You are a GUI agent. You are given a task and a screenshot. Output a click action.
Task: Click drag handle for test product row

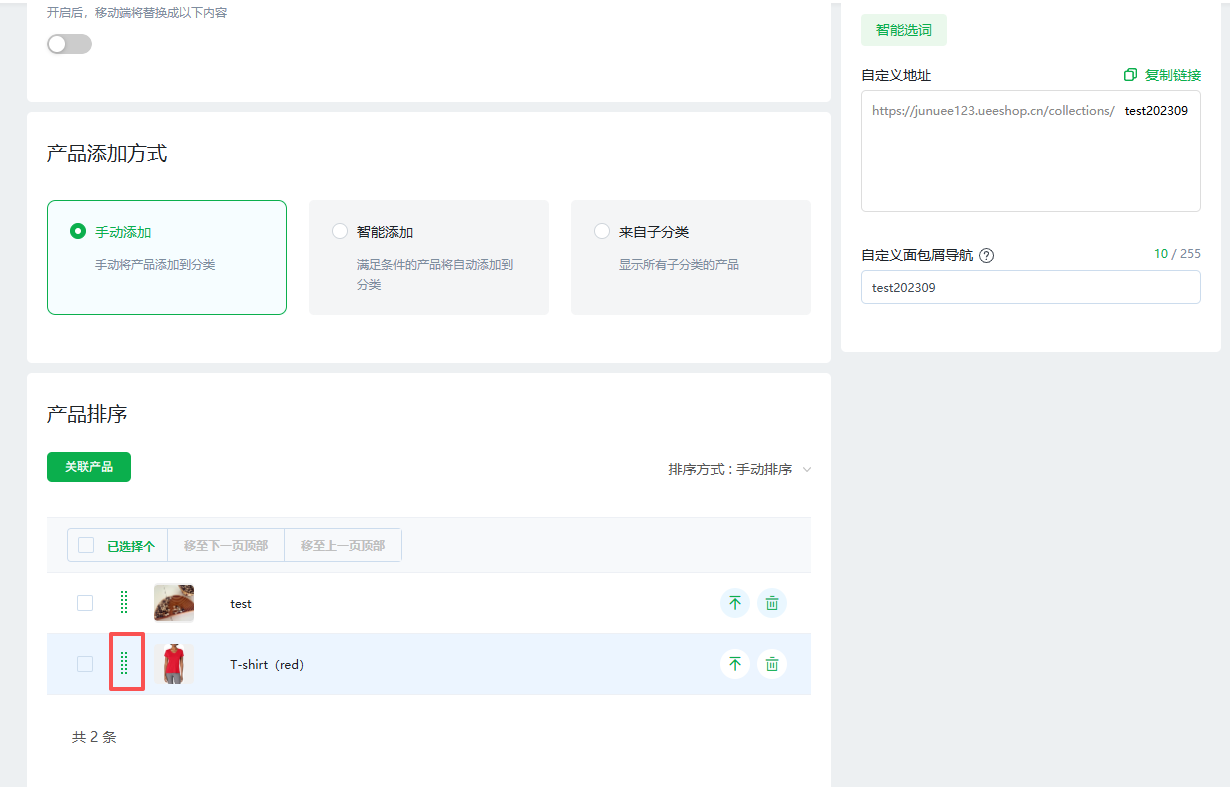click(x=125, y=602)
